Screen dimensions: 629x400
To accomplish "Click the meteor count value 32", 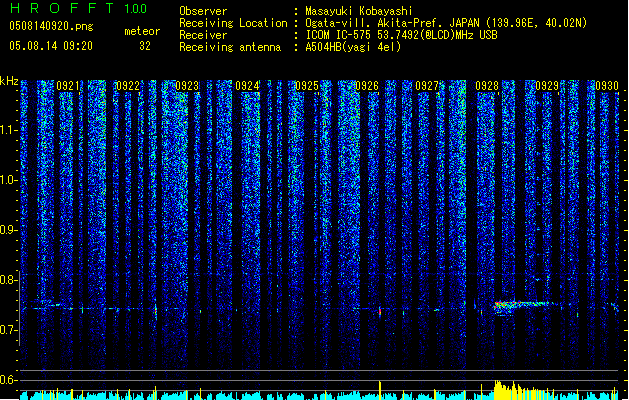I will [145, 46].
